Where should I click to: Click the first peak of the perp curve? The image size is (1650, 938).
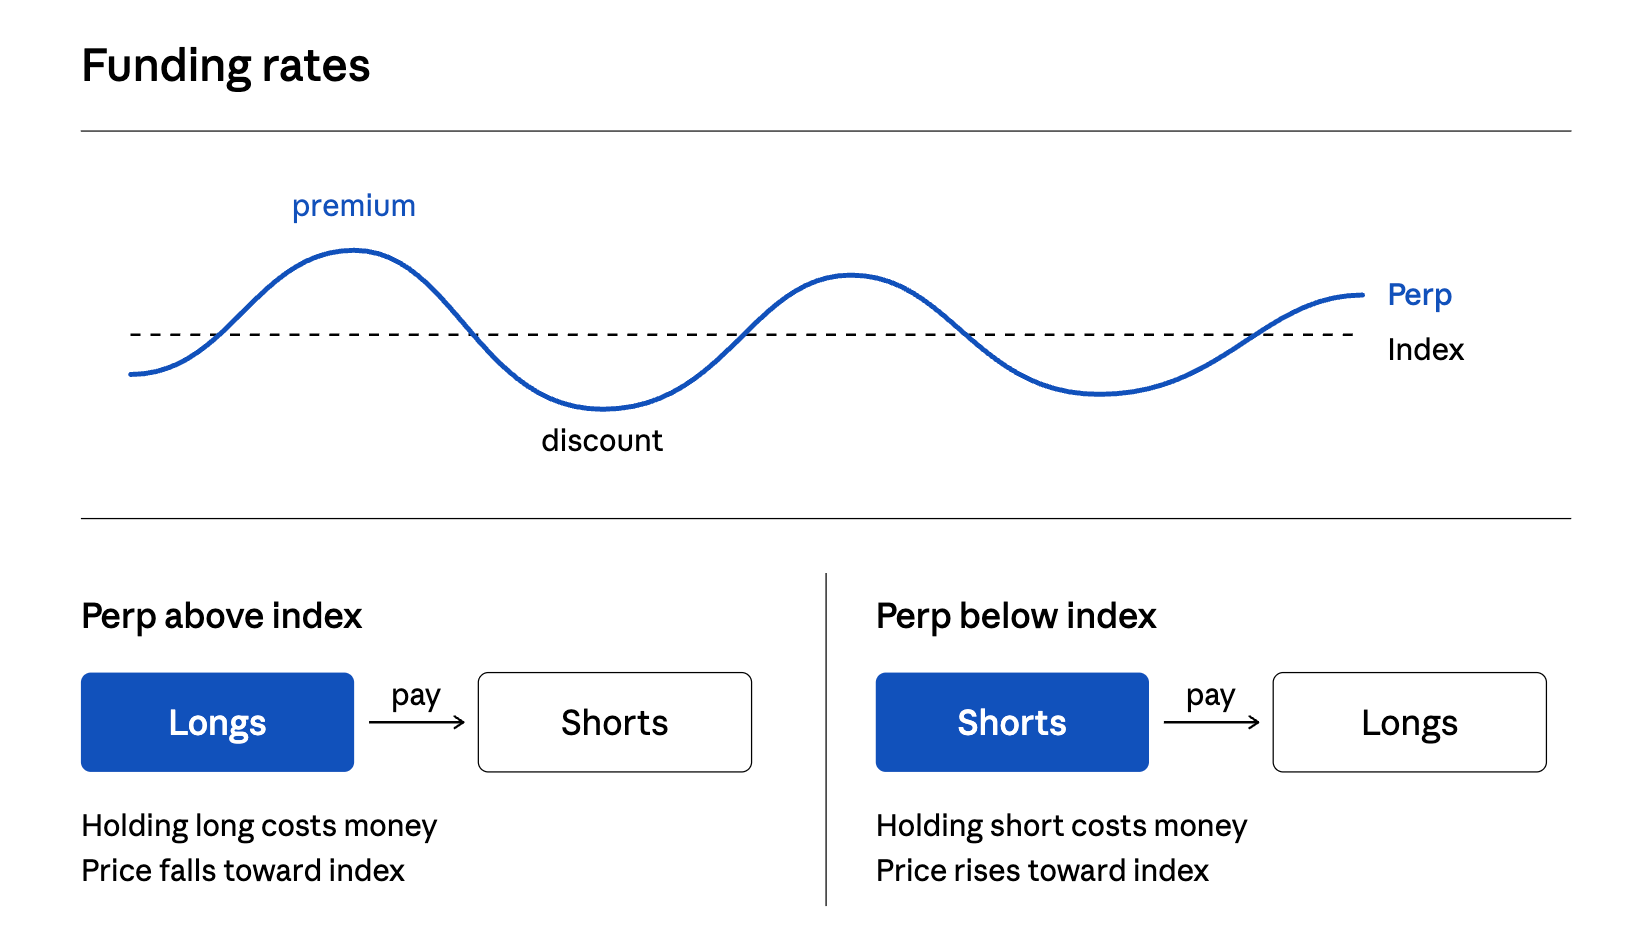(354, 251)
